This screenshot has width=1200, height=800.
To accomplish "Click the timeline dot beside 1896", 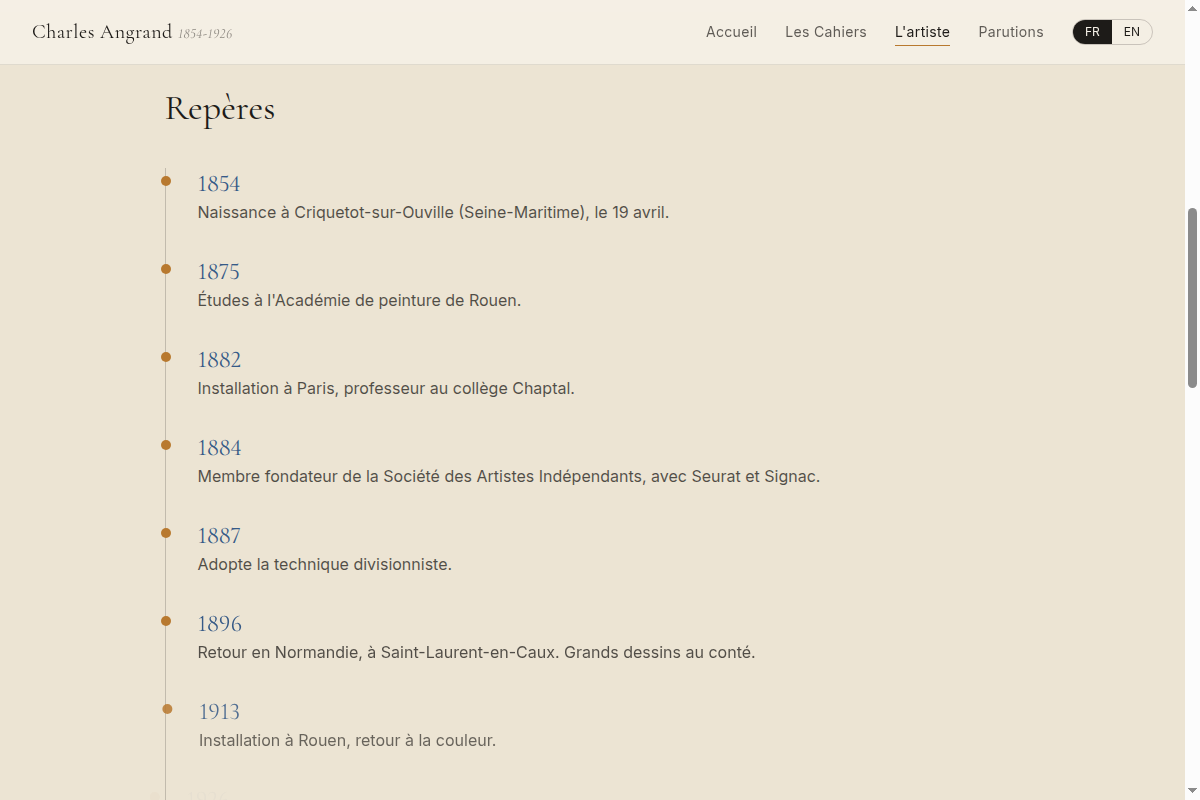I will coord(166,621).
